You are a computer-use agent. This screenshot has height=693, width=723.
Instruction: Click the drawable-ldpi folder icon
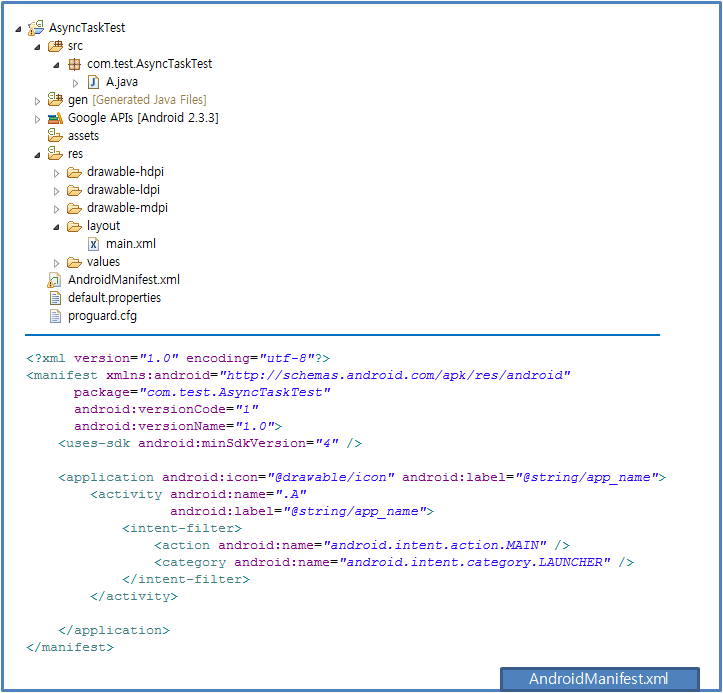(x=74, y=190)
